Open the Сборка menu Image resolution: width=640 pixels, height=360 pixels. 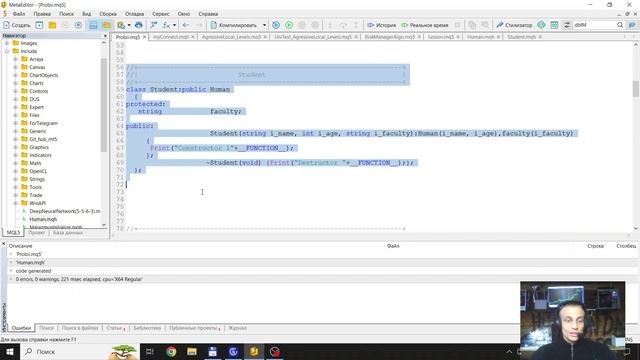pos(108,14)
